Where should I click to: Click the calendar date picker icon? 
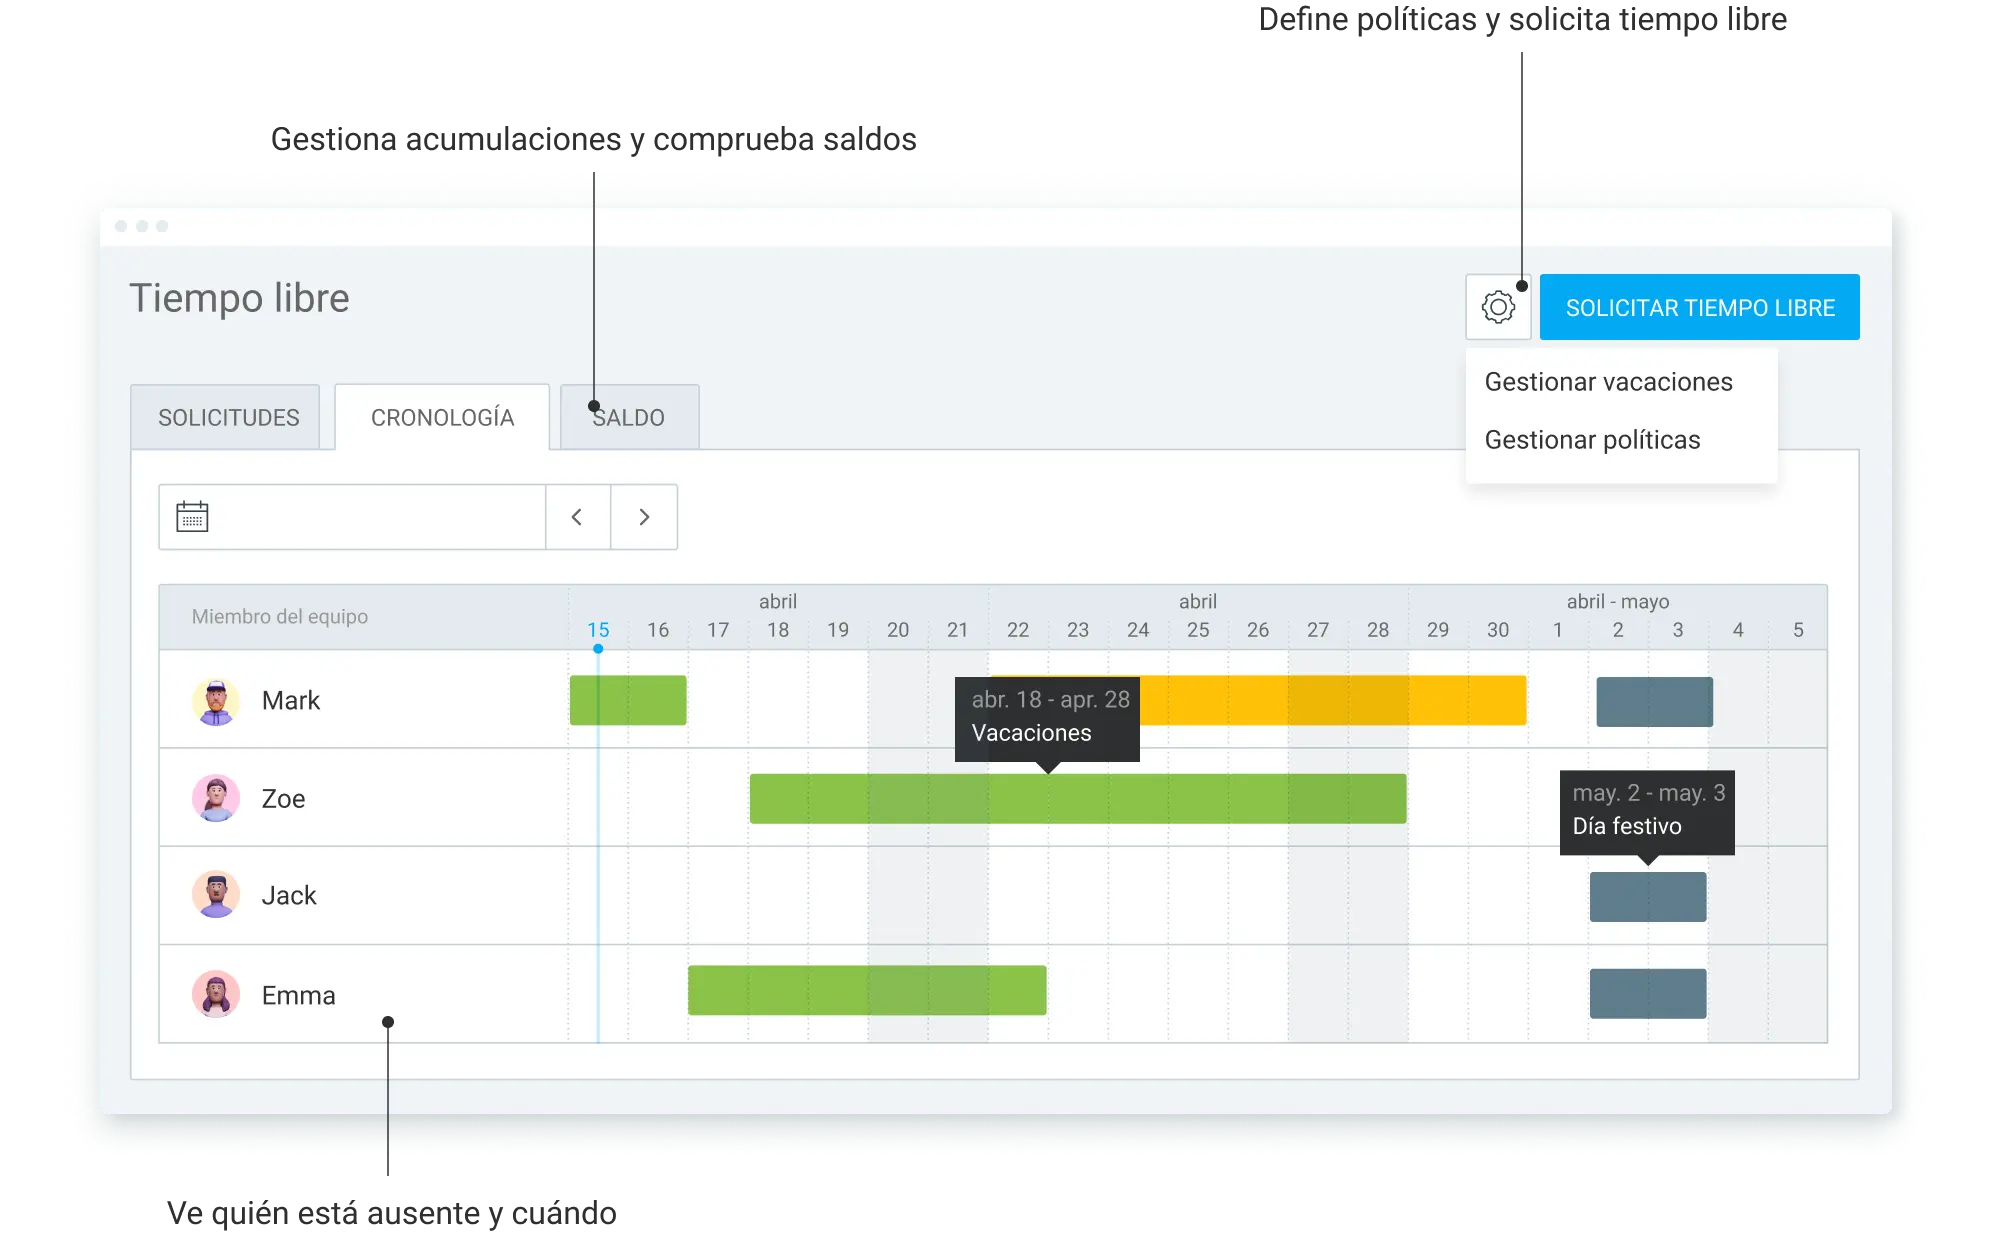[x=192, y=517]
